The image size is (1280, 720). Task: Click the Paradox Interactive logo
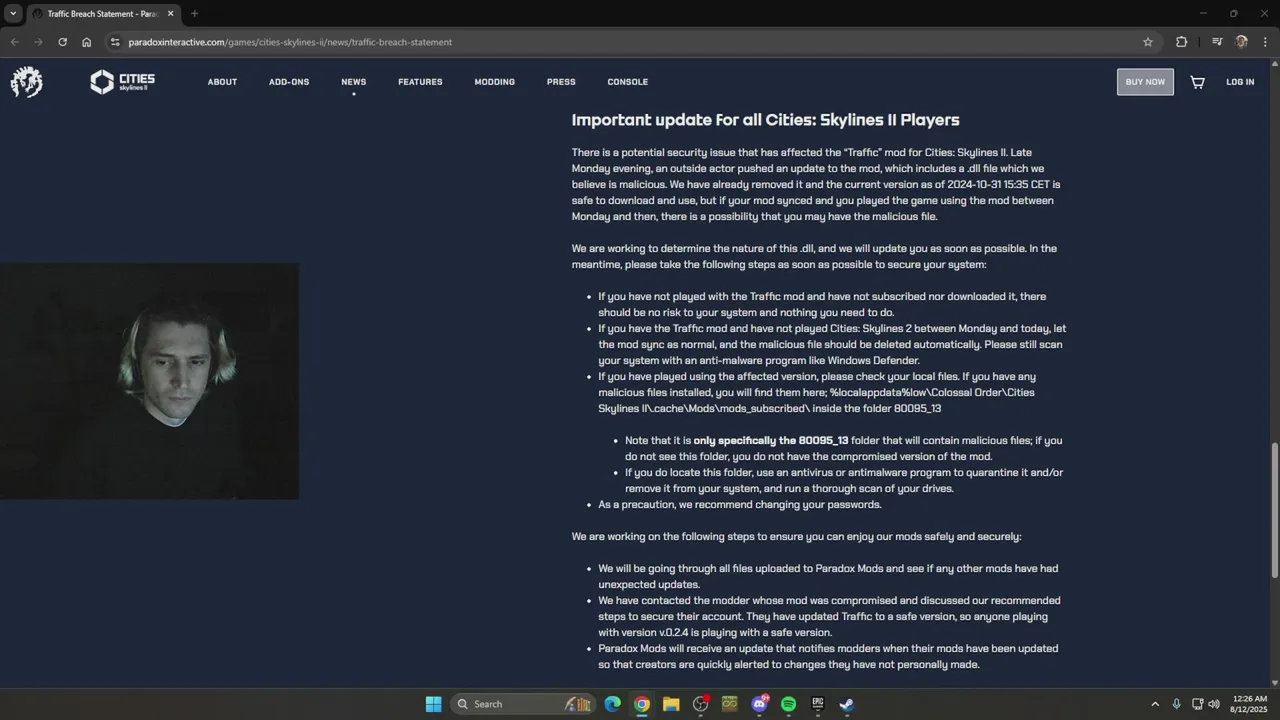[x=27, y=82]
